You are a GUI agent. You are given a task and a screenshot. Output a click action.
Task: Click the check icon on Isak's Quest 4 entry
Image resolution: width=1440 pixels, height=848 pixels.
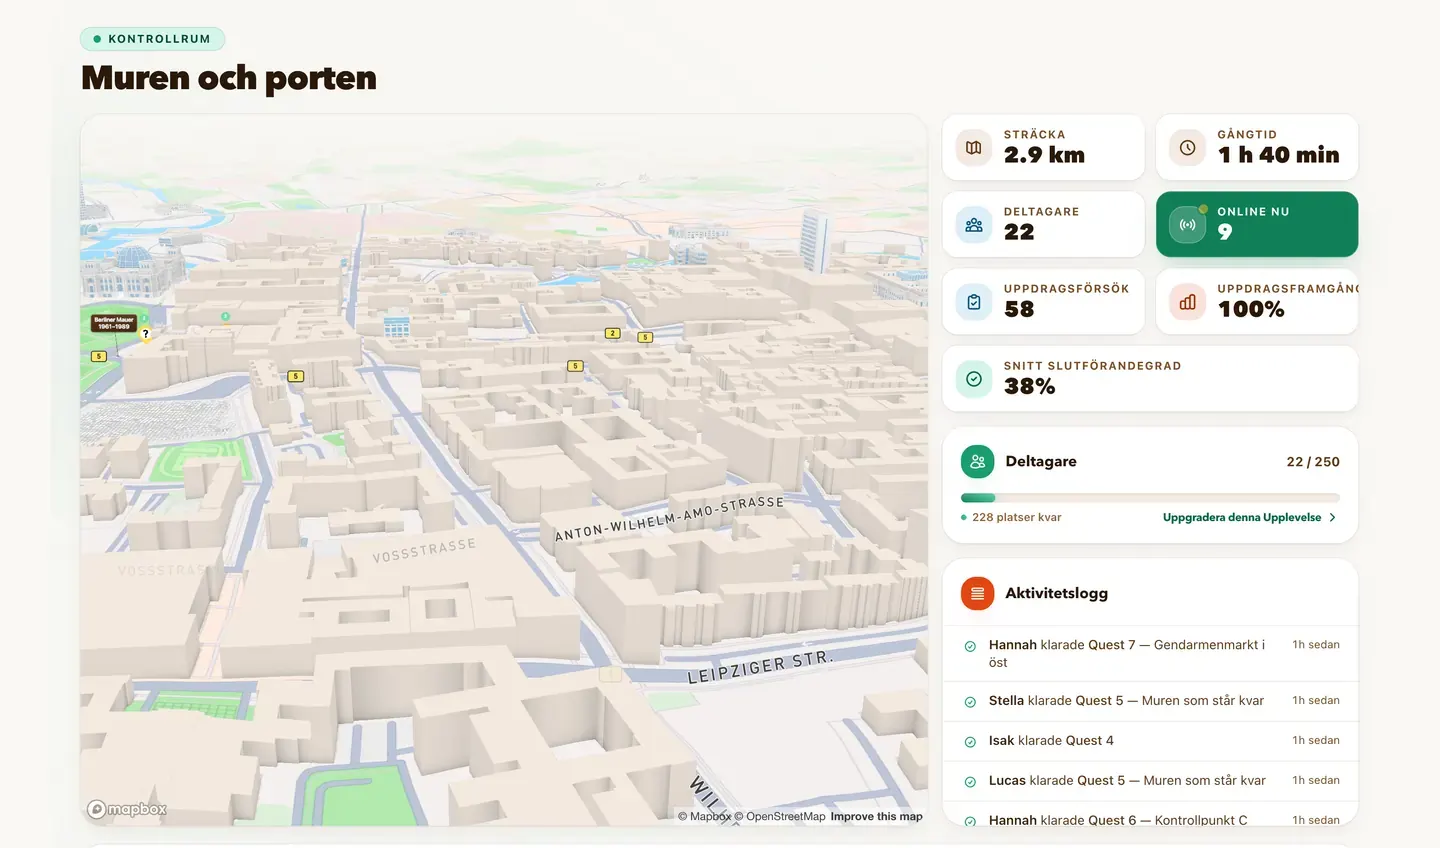970,742
